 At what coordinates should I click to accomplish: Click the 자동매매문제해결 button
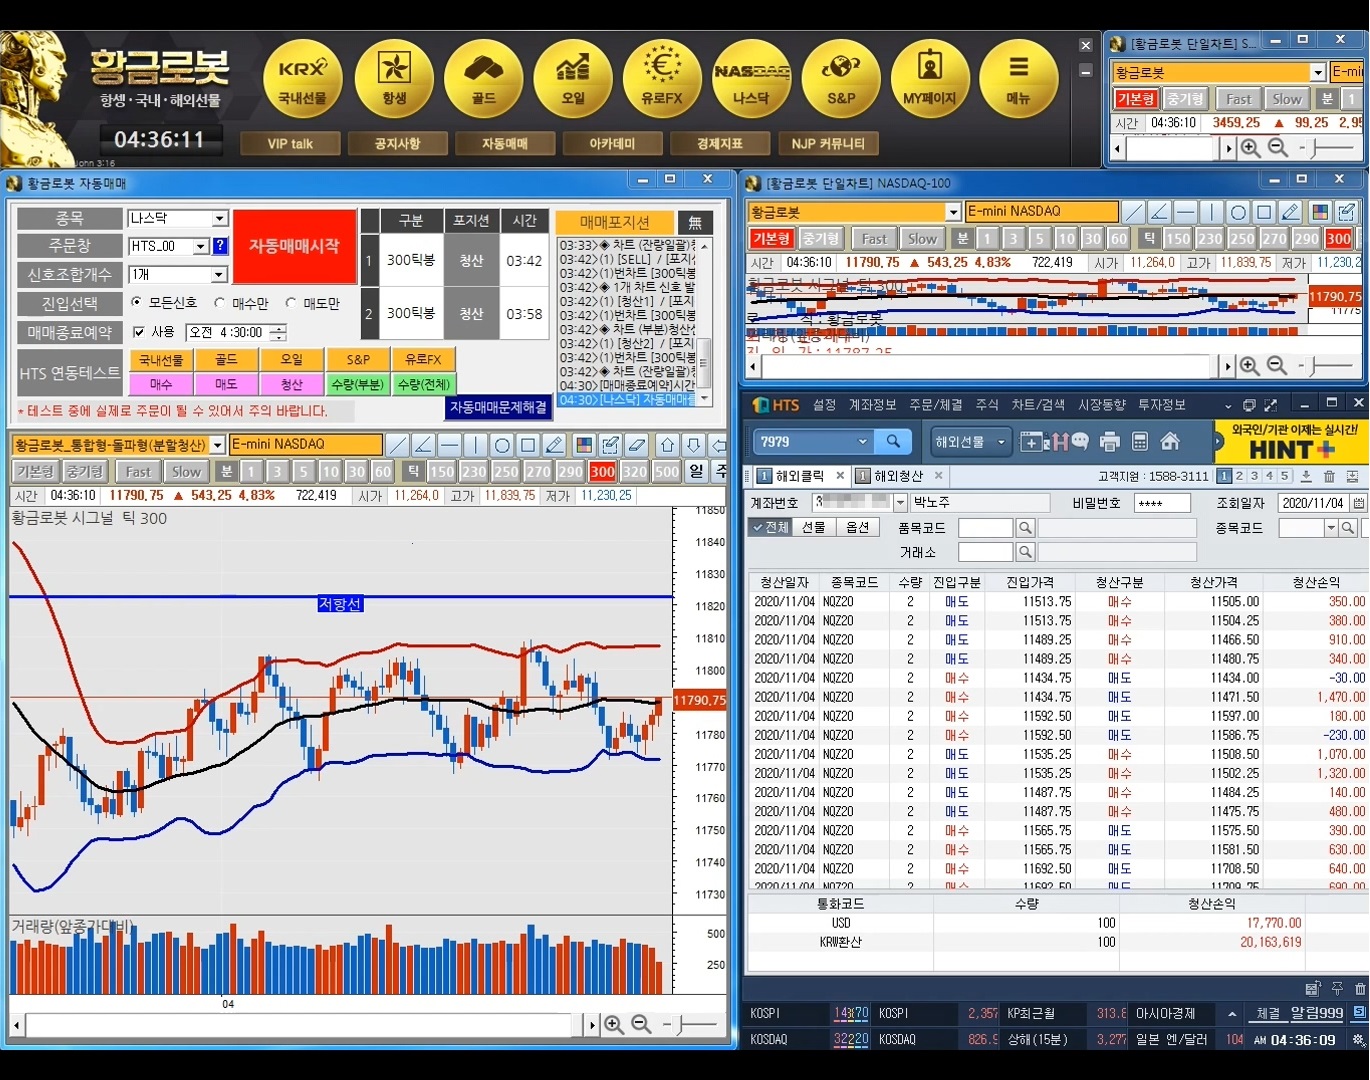click(498, 407)
